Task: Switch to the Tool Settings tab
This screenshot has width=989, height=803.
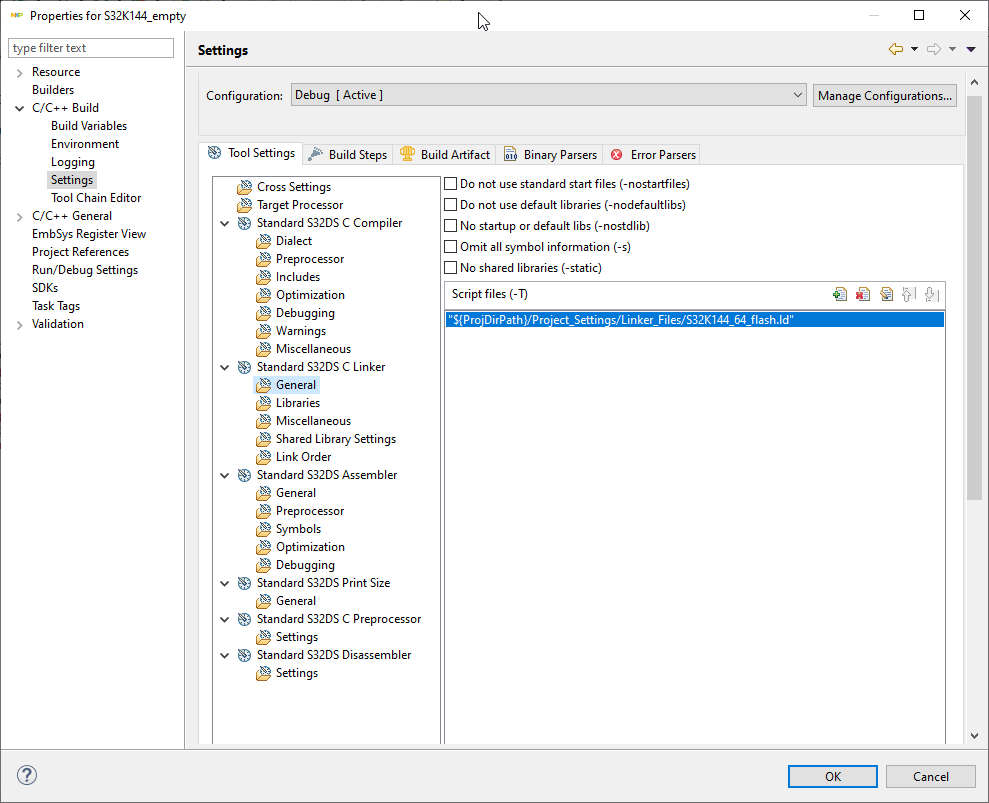Action: pyautogui.click(x=251, y=153)
